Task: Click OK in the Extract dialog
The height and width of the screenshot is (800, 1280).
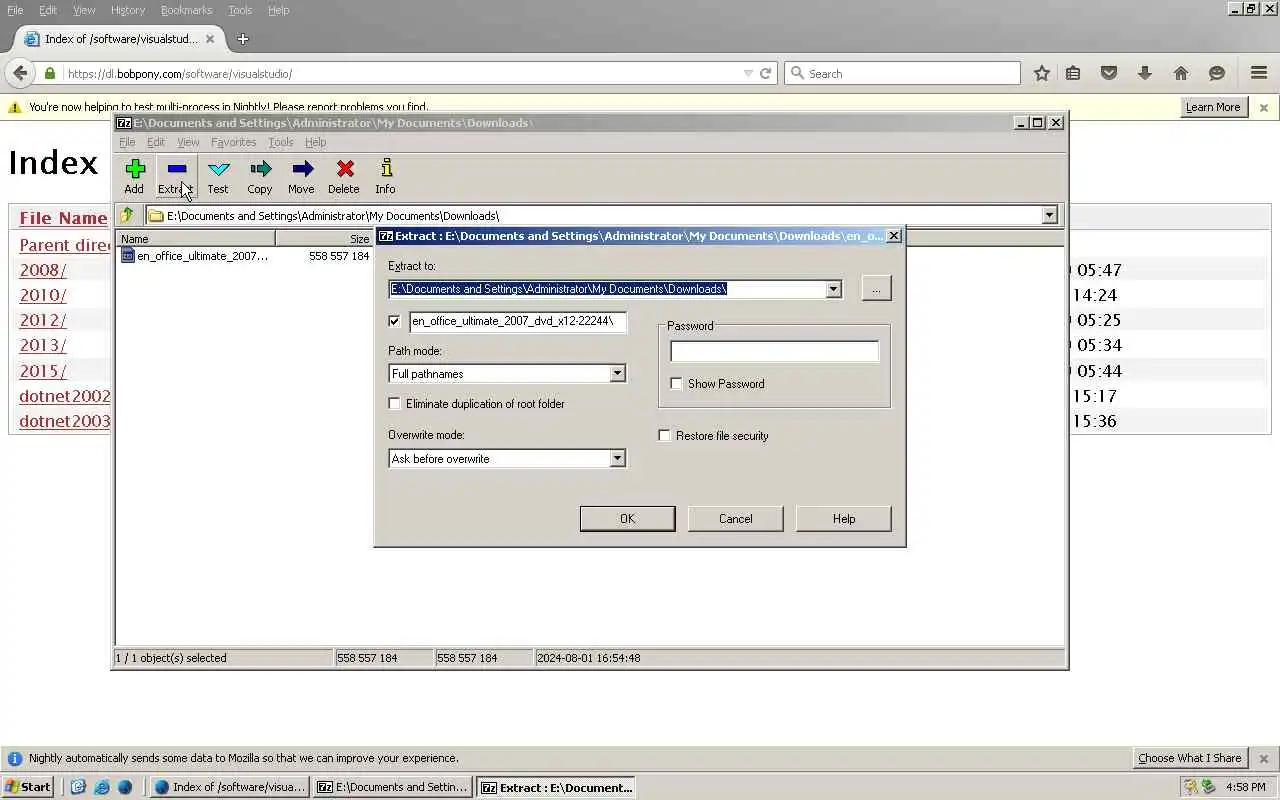Action: point(627,518)
